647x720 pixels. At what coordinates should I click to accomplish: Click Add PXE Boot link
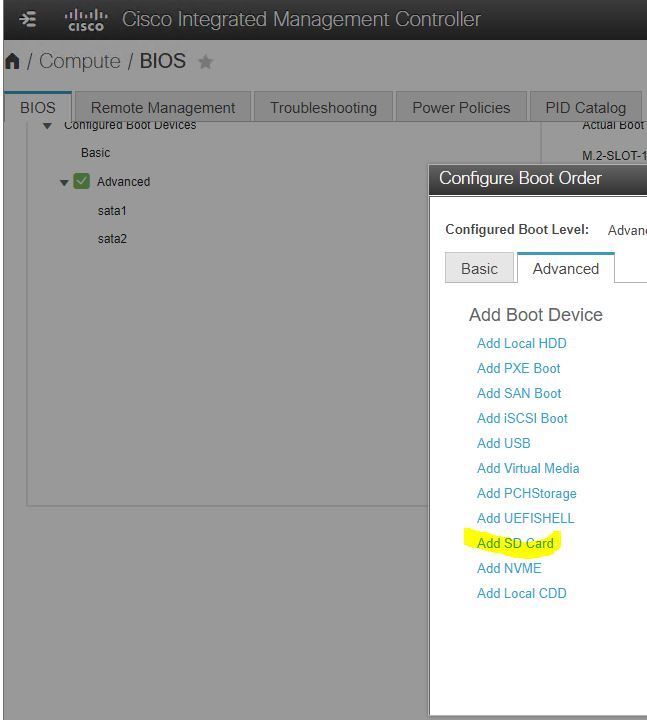(518, 368)
